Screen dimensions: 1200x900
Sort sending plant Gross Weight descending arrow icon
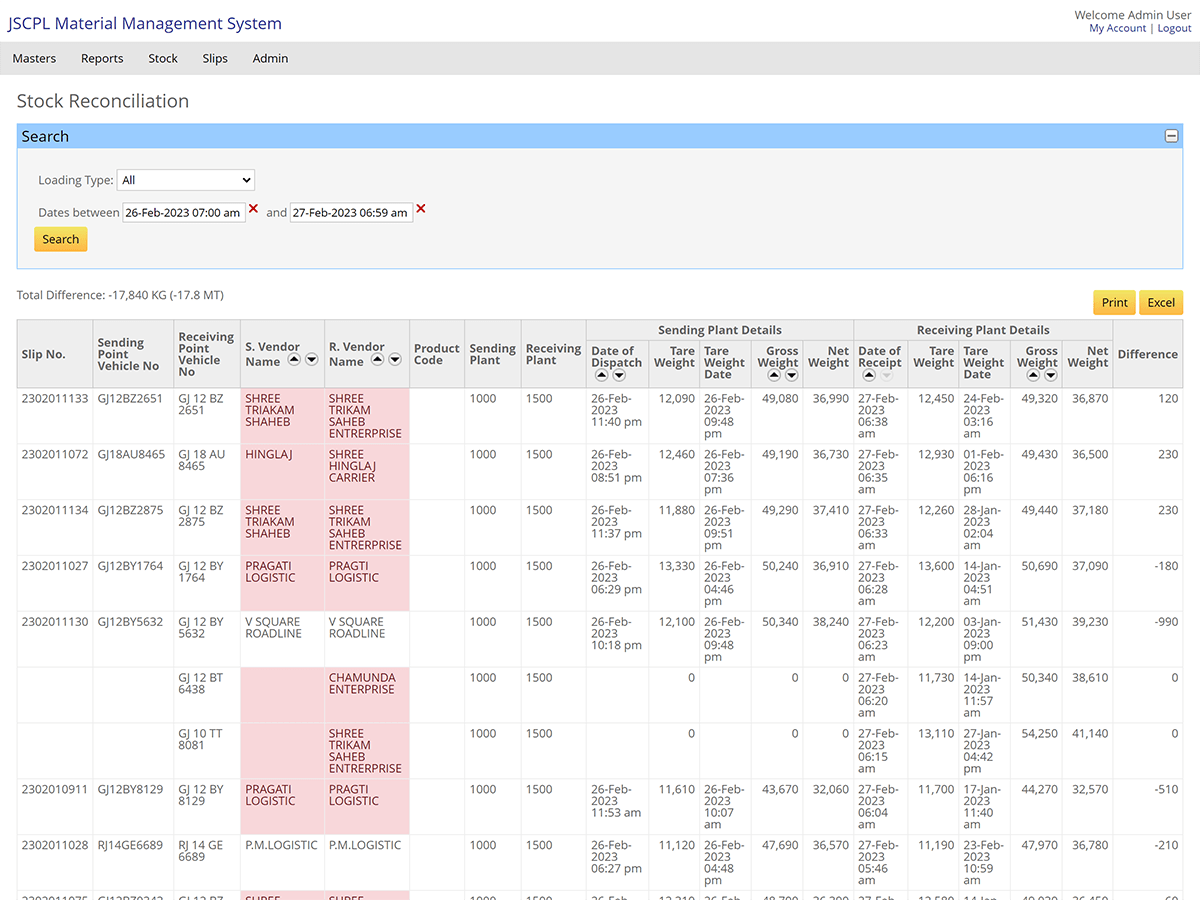(791, 375)
